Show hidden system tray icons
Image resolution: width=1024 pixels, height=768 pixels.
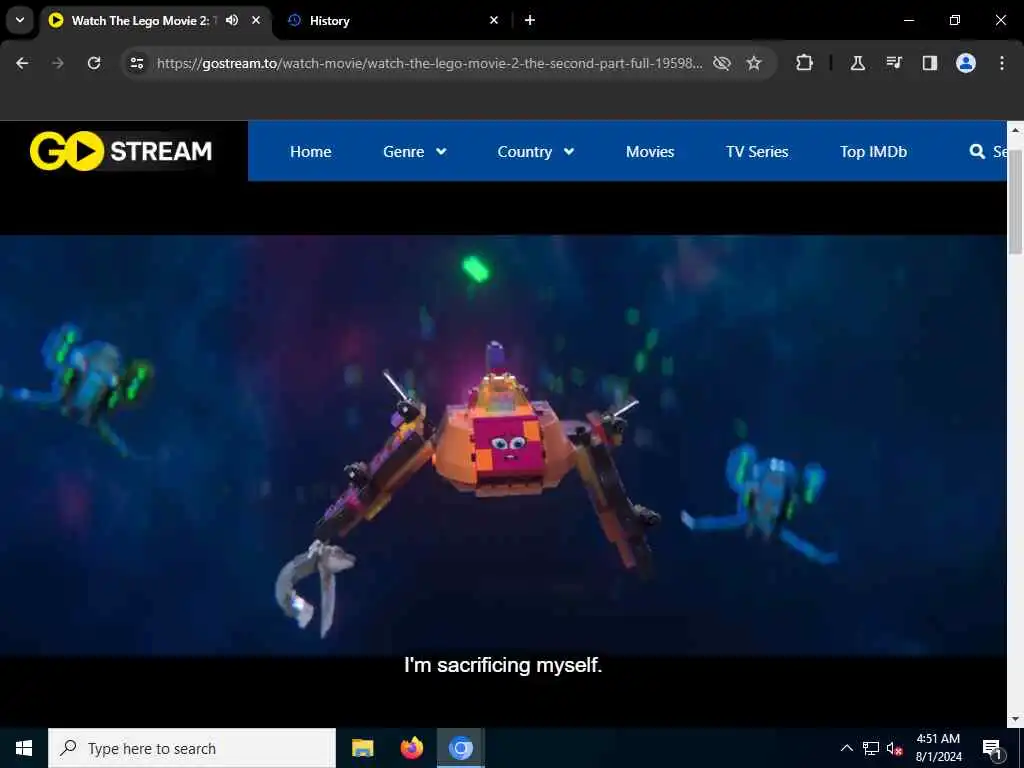click(x=846, y=748)
